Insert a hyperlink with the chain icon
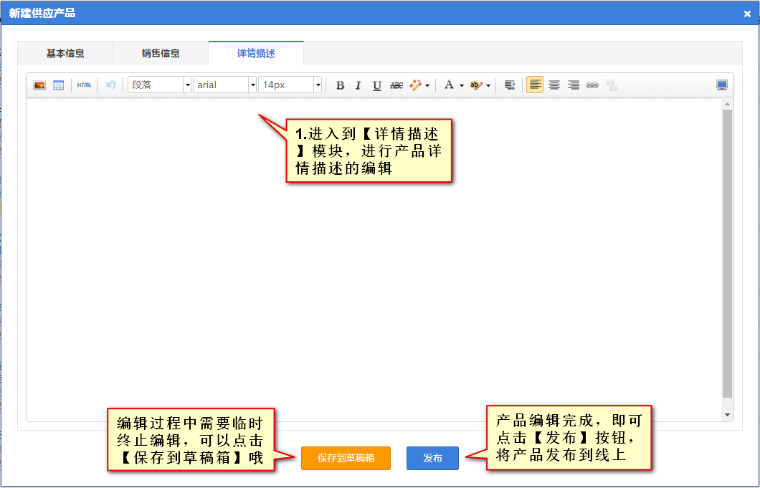The image size is (760, 488). (592, 85)
